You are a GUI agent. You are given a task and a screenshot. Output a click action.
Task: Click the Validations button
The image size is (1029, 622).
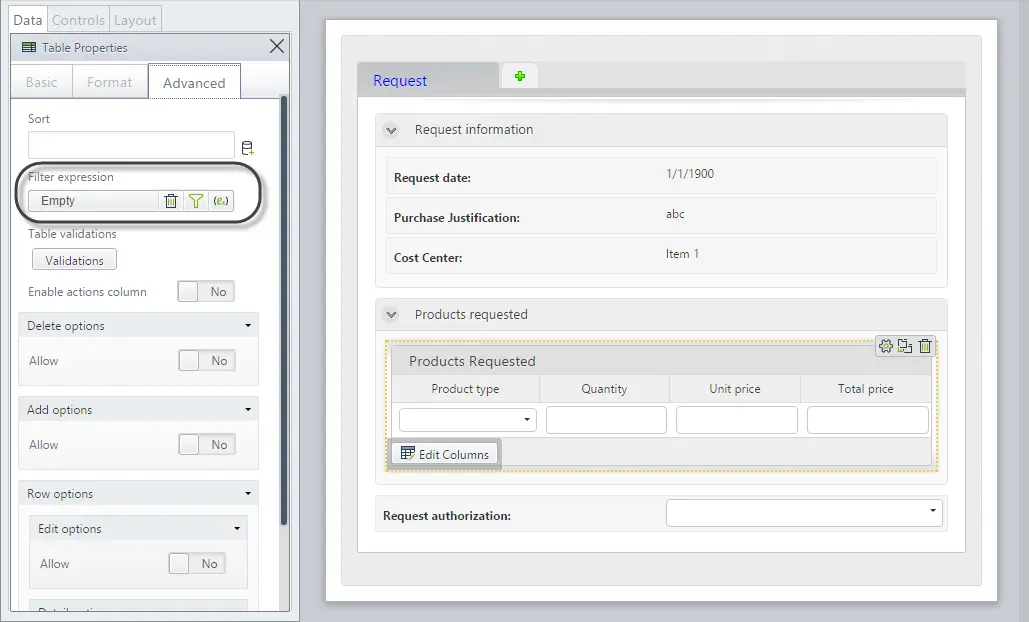pyautogui.click(x=74, y=260)
